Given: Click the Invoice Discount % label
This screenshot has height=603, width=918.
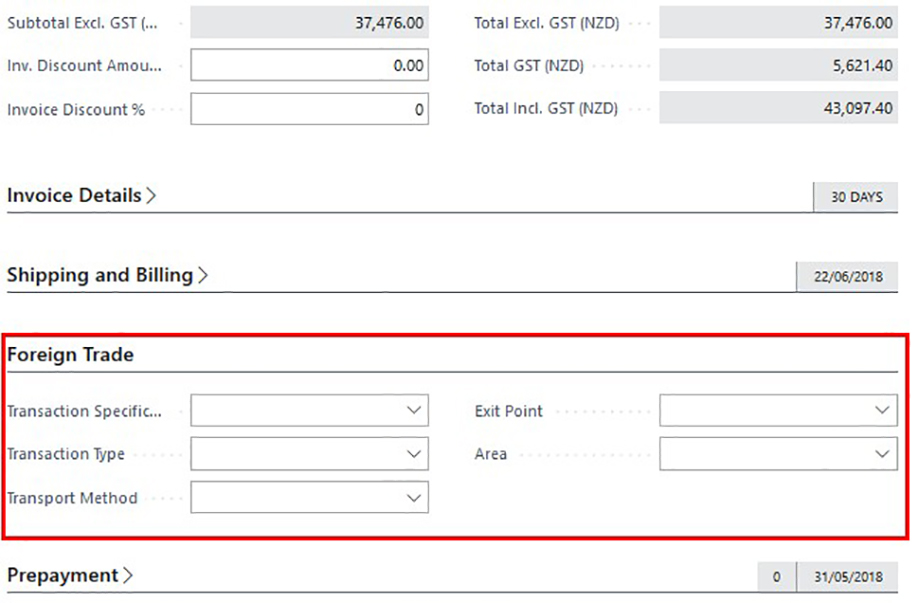Looking at the screenshot, I should point(76,109).
